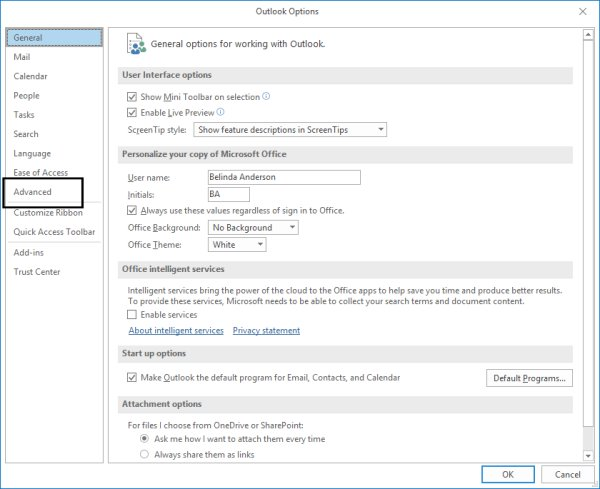Click the scrollbar down arrow
This screenshot has width=600, height=489.
coord(588,455)
